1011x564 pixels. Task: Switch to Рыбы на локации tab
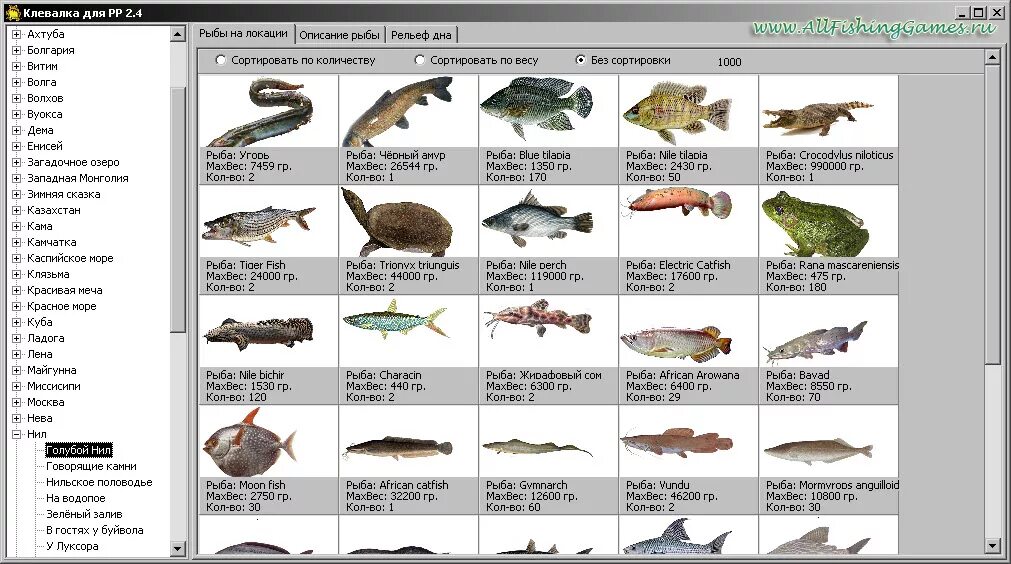click(x=243, y=34)
